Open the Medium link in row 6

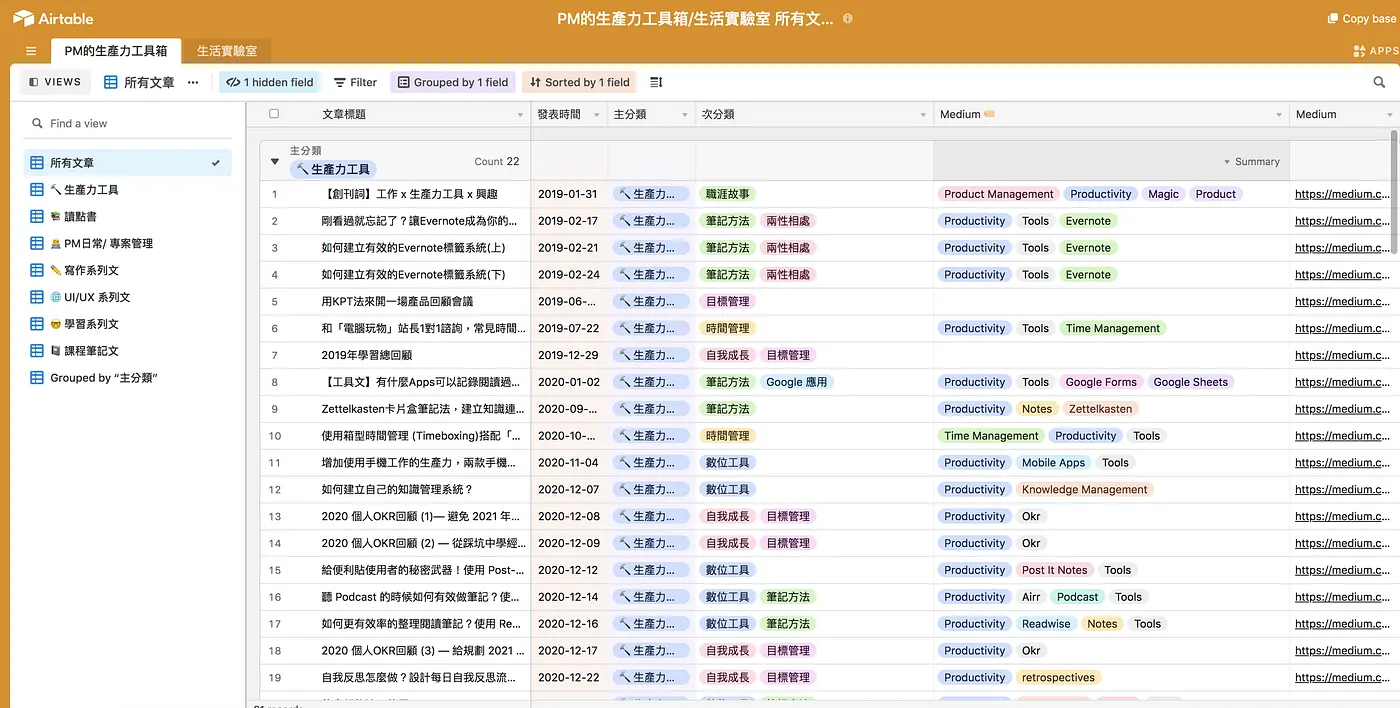click(1342, 328)
